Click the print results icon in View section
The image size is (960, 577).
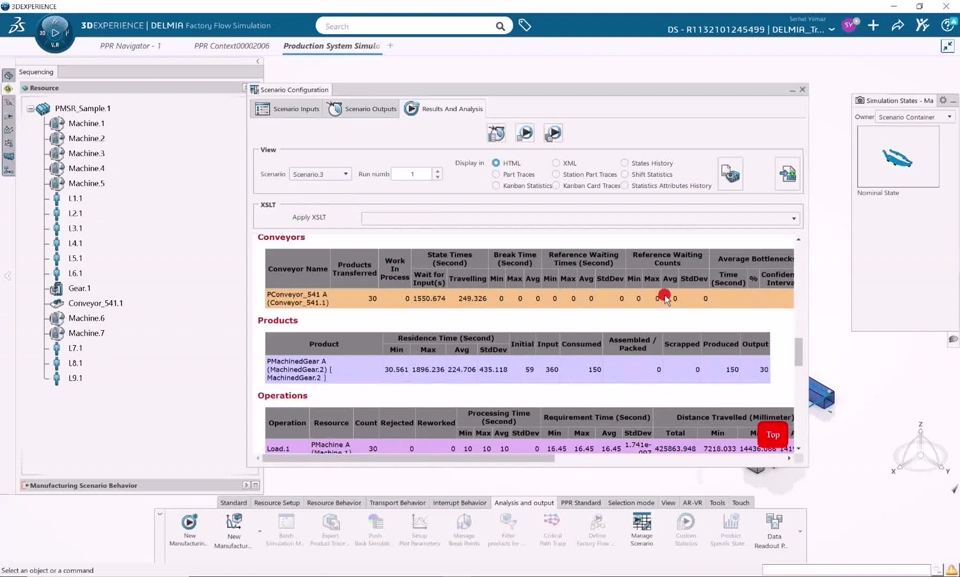pos(730,174)
